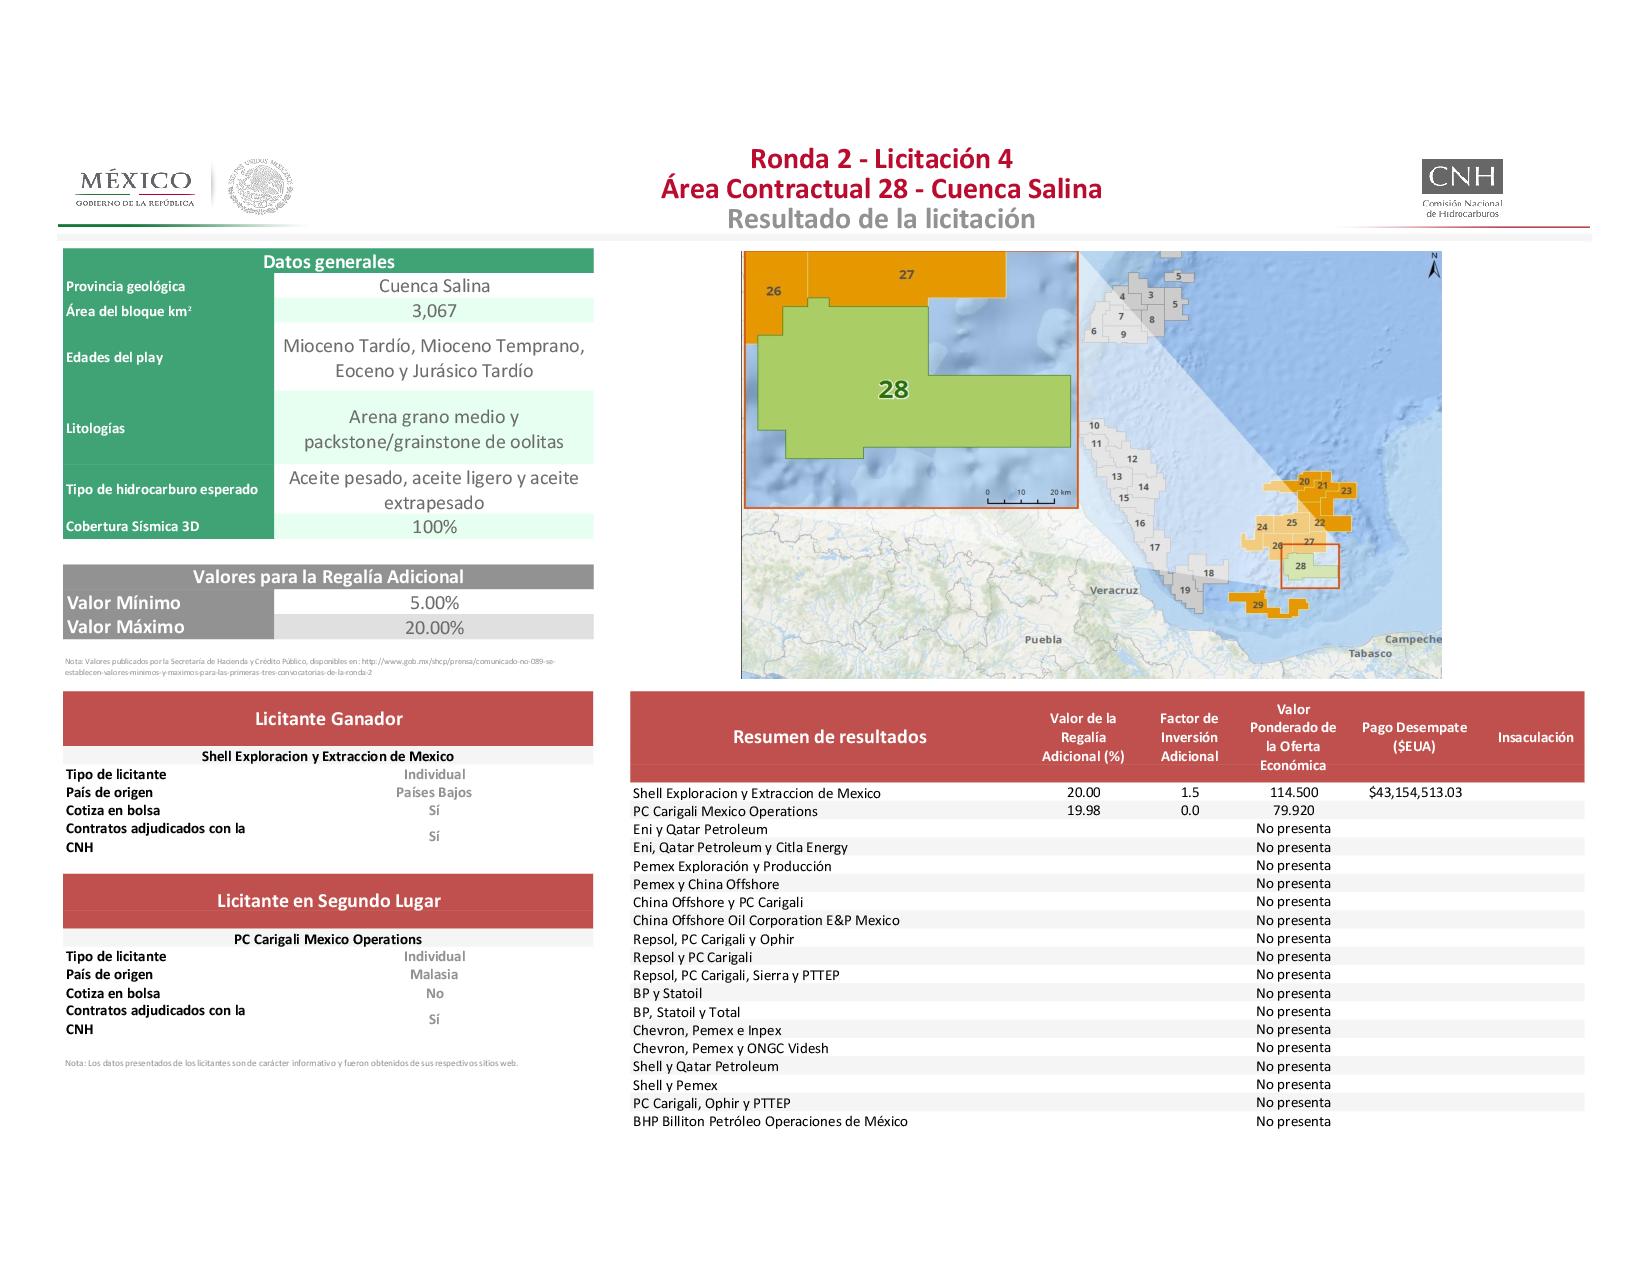Click the 'Resultado de la licitación' subtitle
Screen dimensions: 1650x1275
pos(881,219)
